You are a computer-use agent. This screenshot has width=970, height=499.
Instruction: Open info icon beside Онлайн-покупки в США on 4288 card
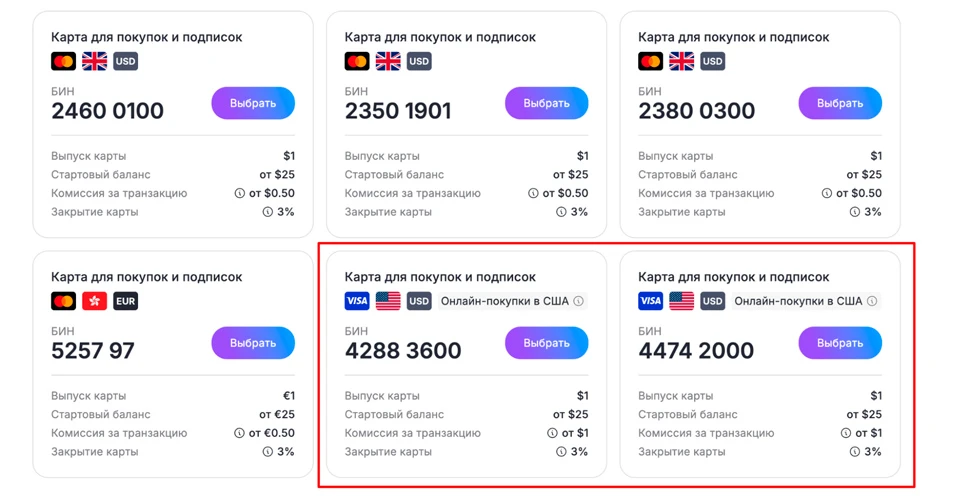pyautogui.click(x=578, y=301)
